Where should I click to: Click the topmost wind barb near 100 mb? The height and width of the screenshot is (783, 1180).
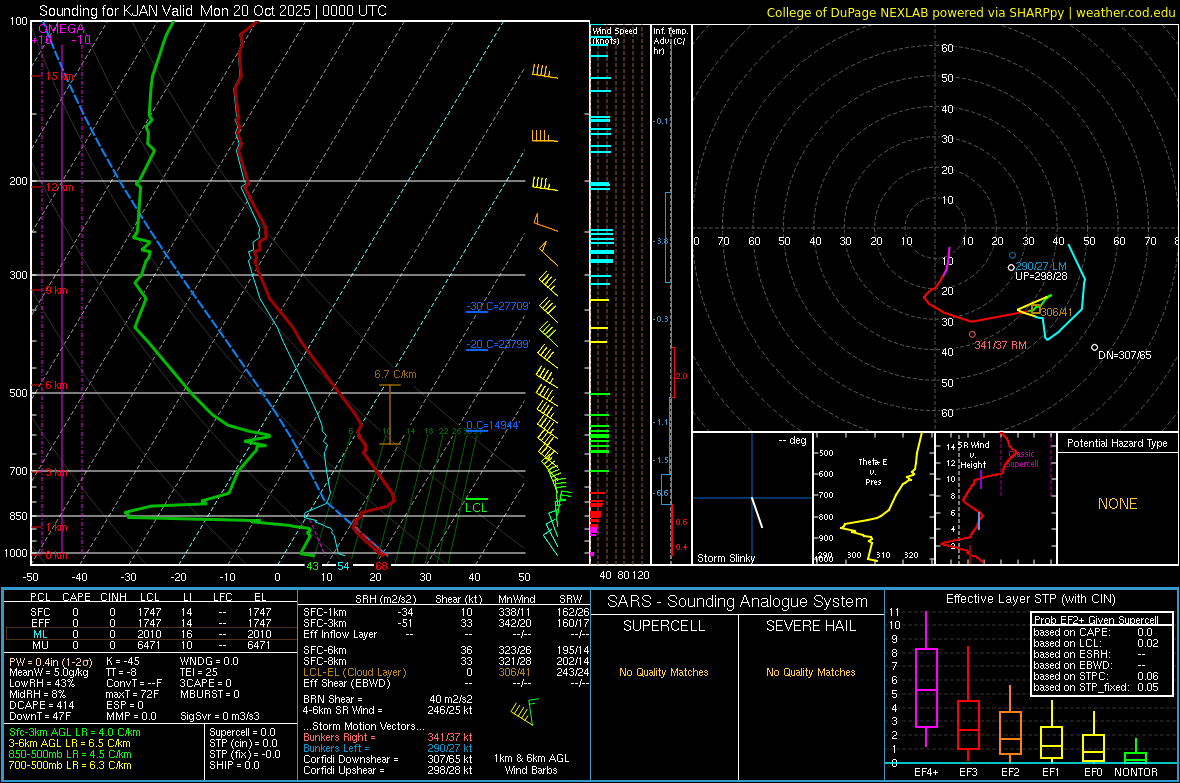point(544,72)
